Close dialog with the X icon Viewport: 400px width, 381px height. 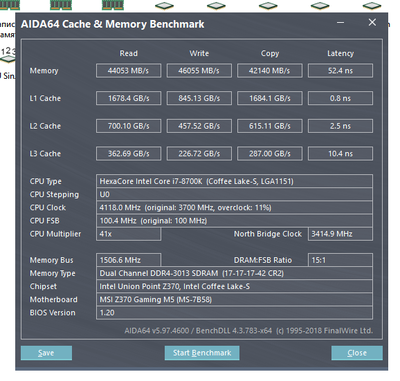(372, 22)
